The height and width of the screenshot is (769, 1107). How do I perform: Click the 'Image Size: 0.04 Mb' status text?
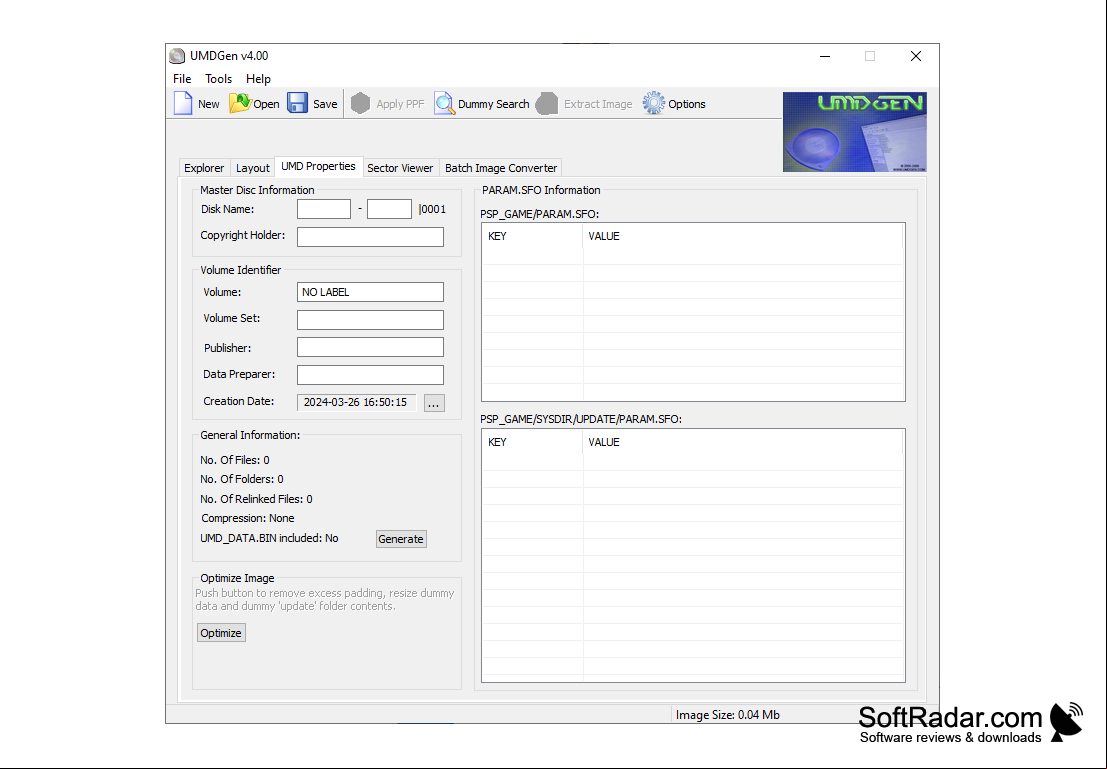[728, 715]
